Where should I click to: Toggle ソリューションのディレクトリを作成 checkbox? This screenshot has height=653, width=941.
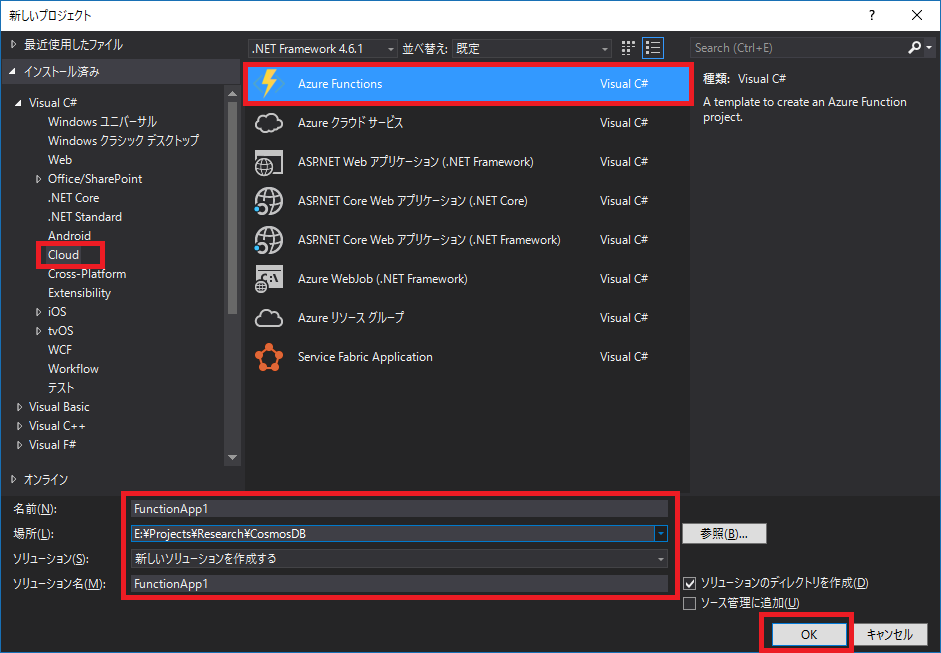tap(690, 583)
